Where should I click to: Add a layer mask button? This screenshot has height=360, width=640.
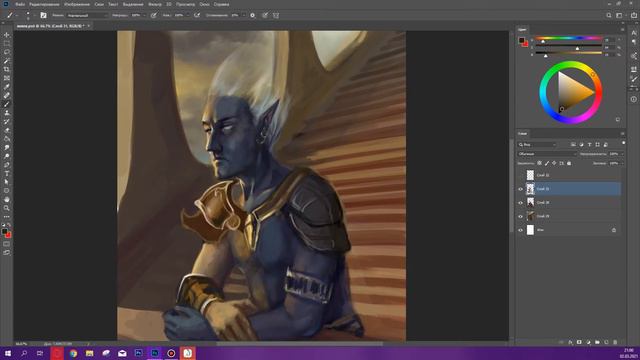(579, 342)
